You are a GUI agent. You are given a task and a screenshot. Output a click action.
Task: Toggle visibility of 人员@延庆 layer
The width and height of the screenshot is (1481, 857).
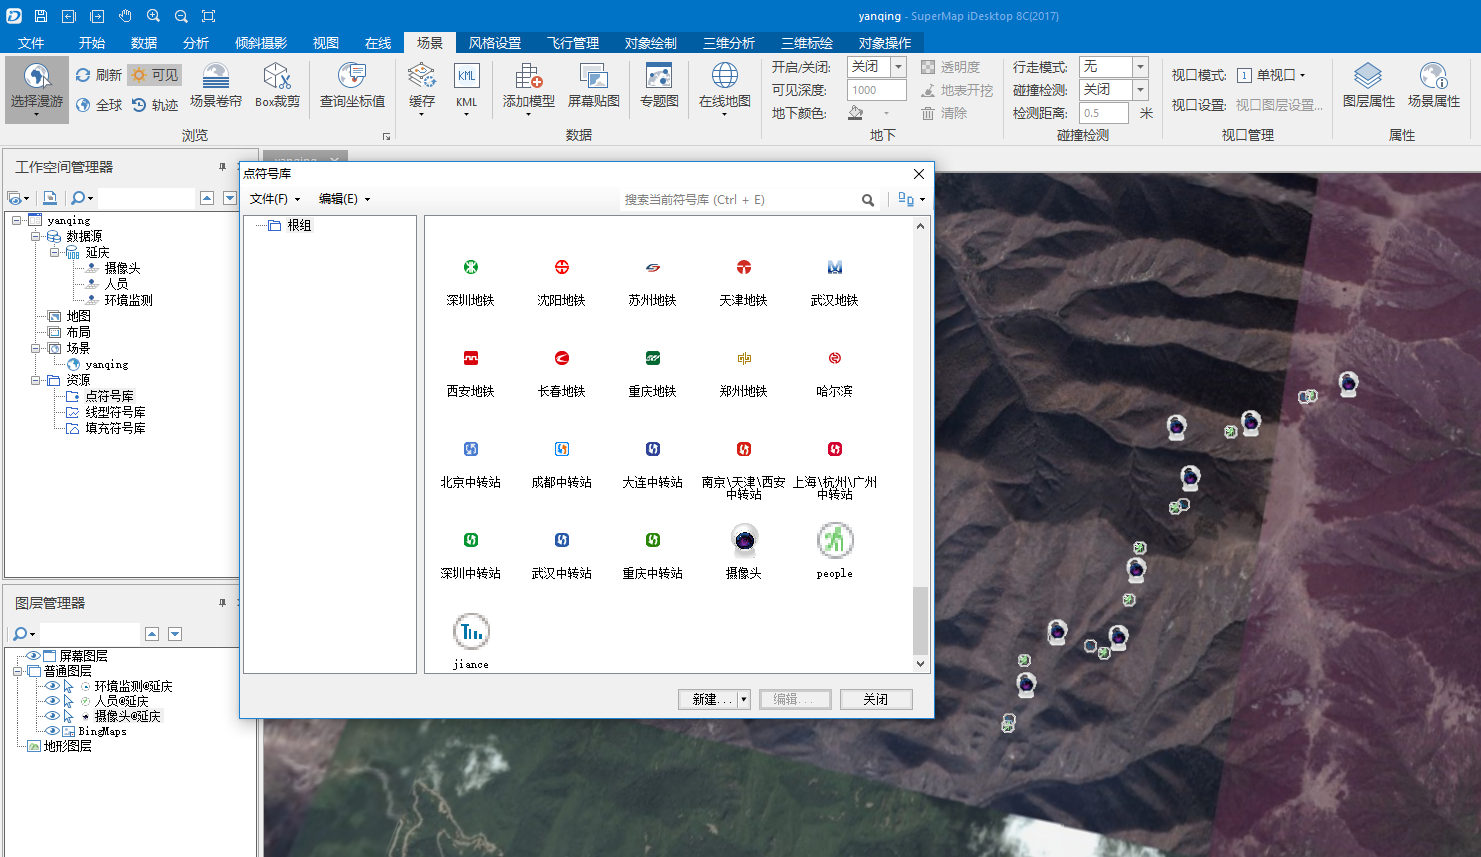tap(52, 701)
